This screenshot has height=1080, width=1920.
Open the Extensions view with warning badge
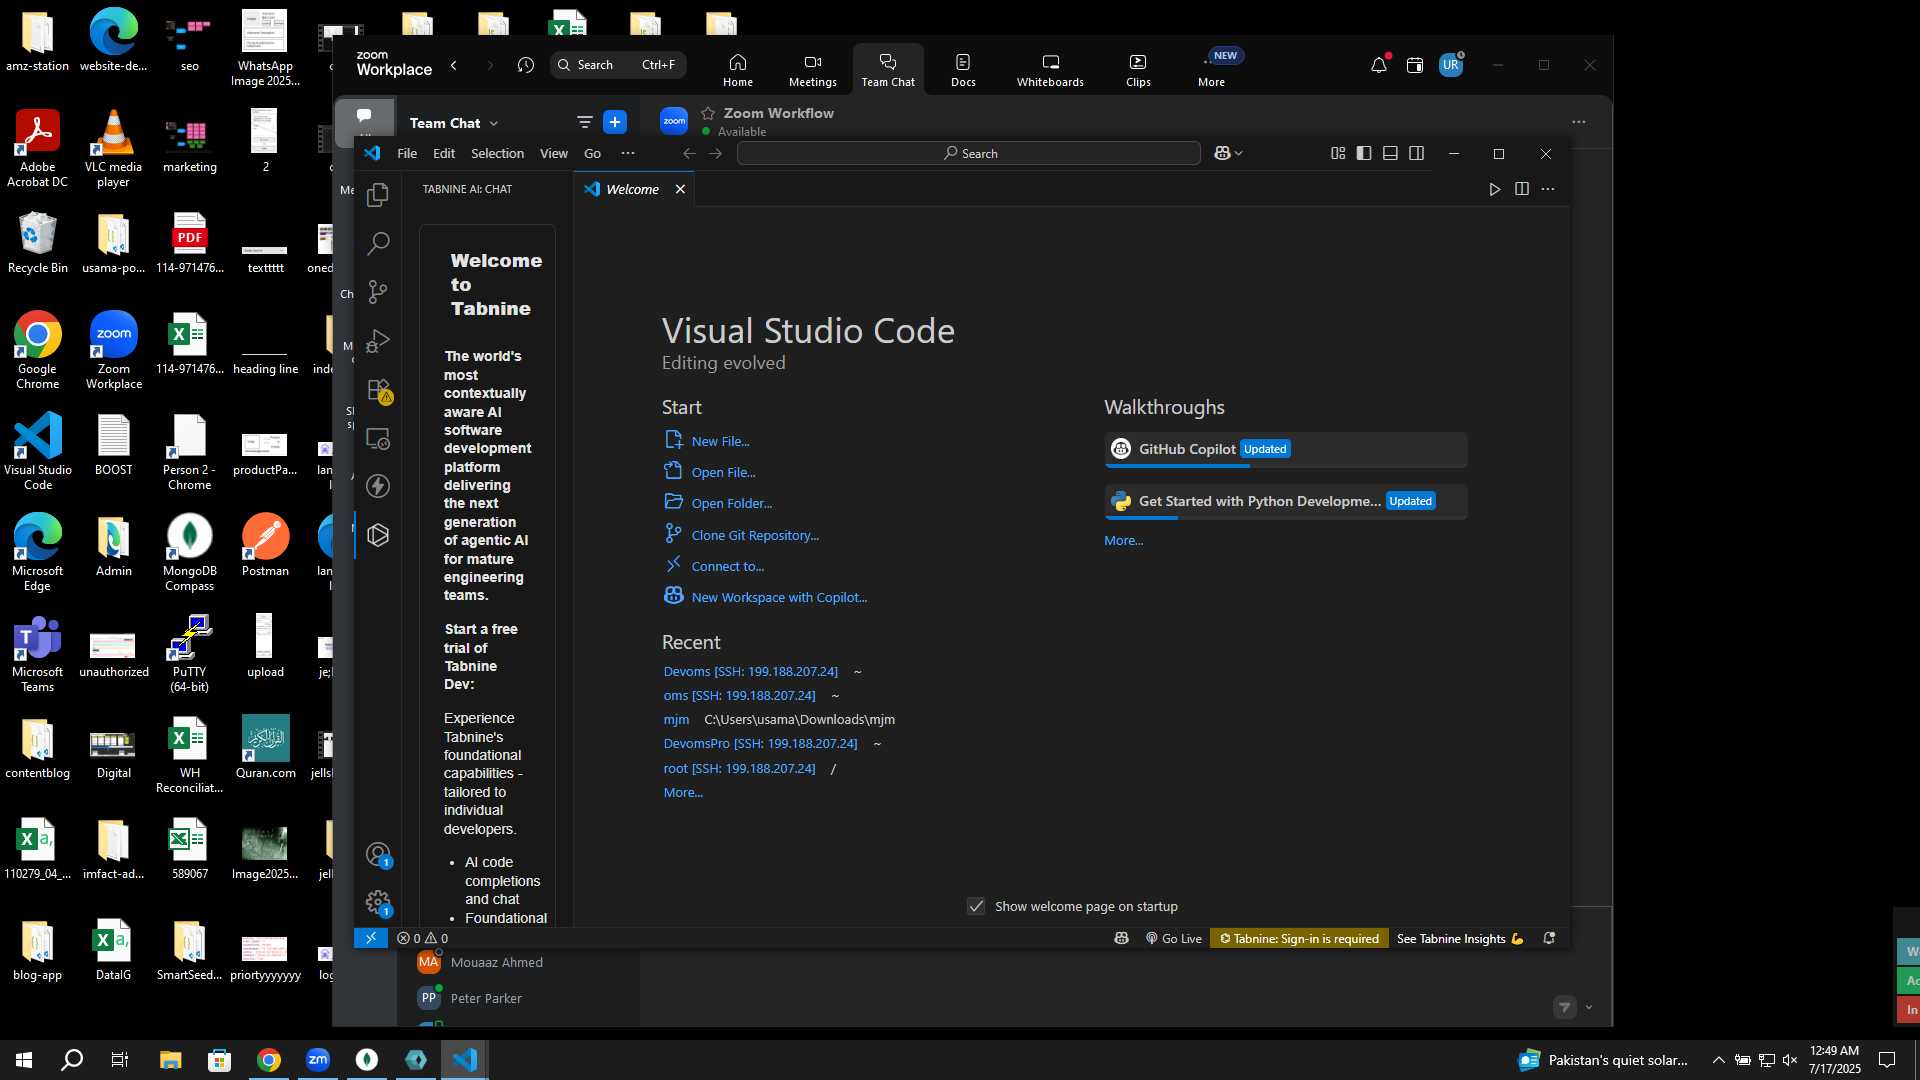(x=378, y=390)
